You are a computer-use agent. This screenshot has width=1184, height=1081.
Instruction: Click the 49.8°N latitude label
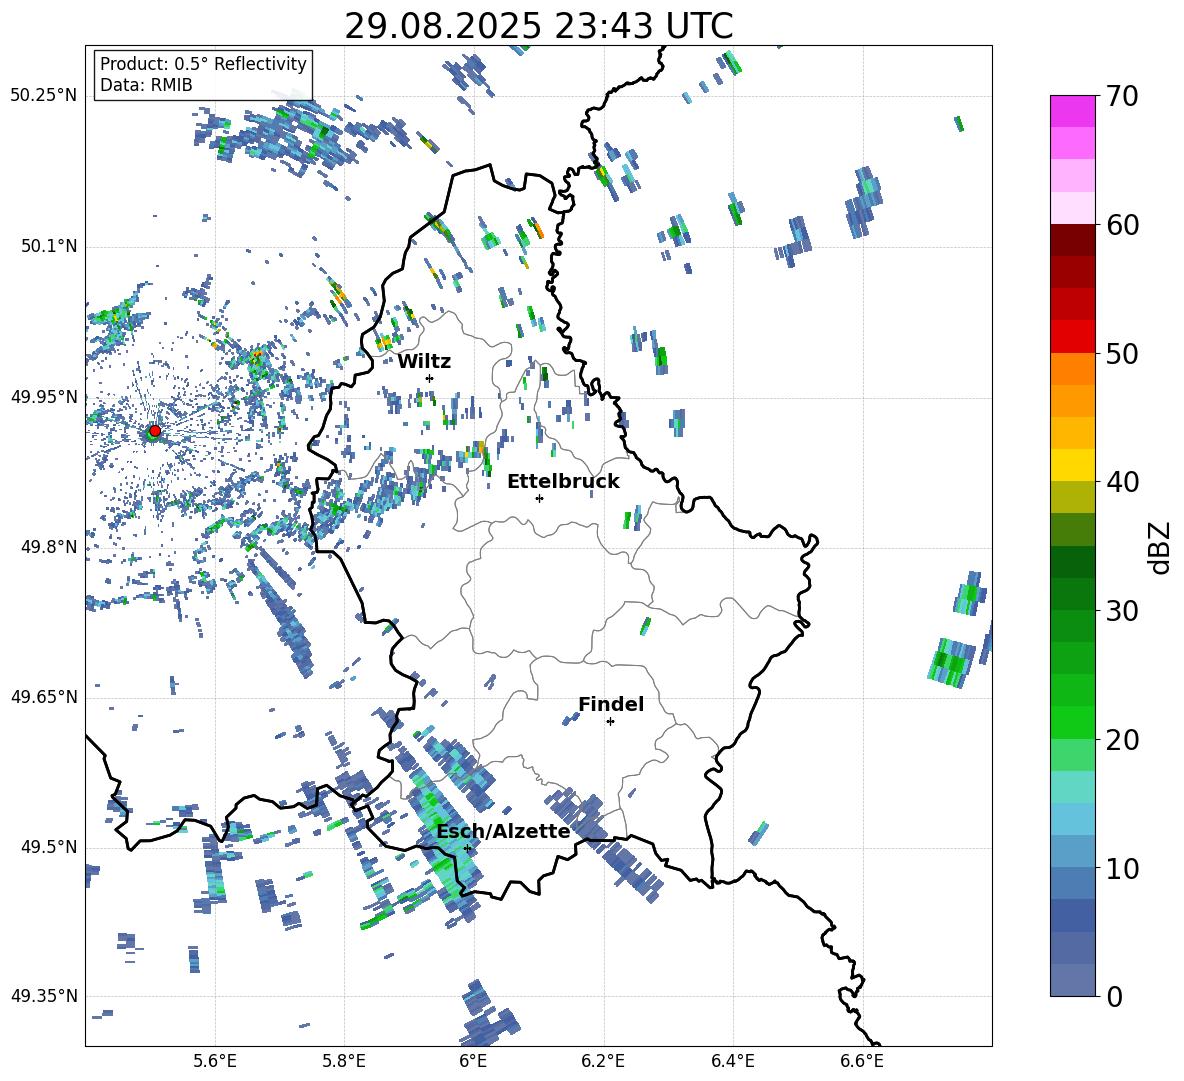click(x=48, y=547)
